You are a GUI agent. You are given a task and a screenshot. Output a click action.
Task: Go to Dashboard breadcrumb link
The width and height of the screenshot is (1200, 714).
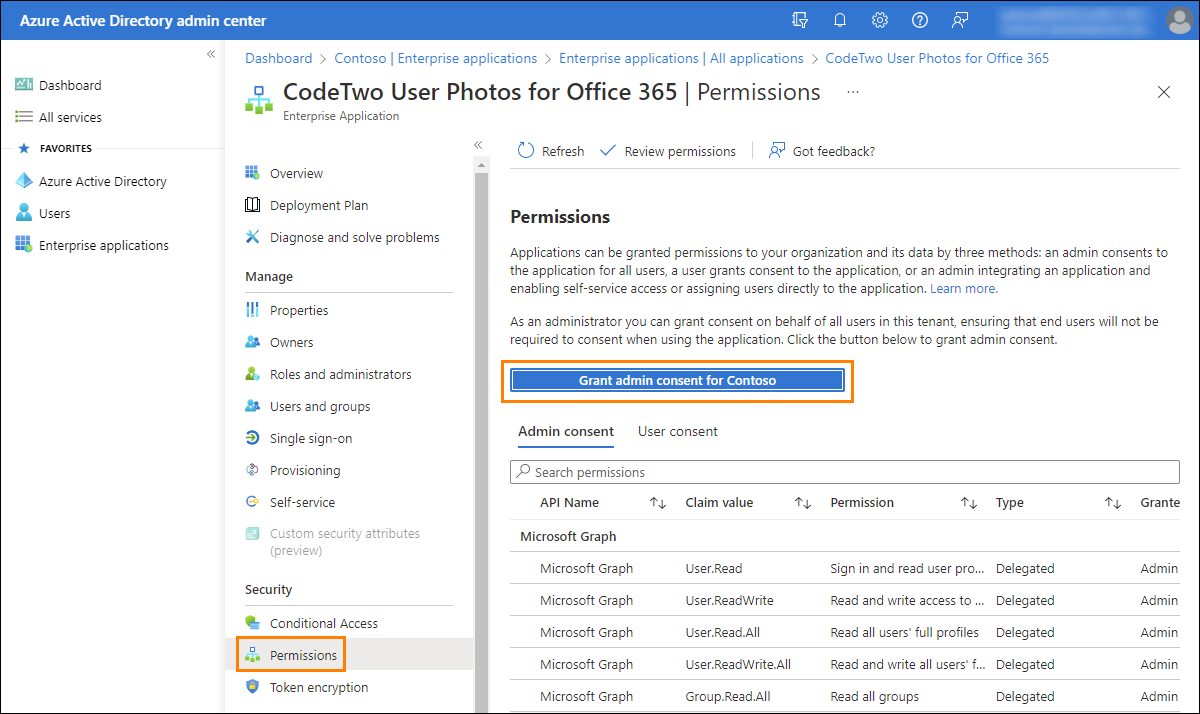coord(279,58)
